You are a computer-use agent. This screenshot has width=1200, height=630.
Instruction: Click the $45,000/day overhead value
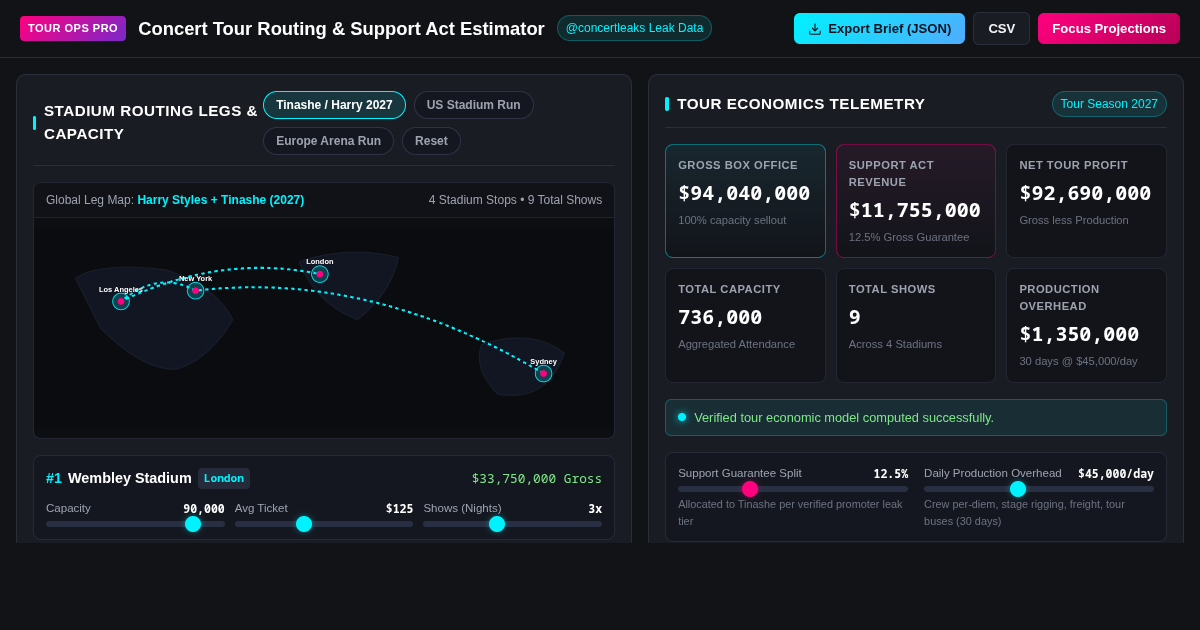1116,474
